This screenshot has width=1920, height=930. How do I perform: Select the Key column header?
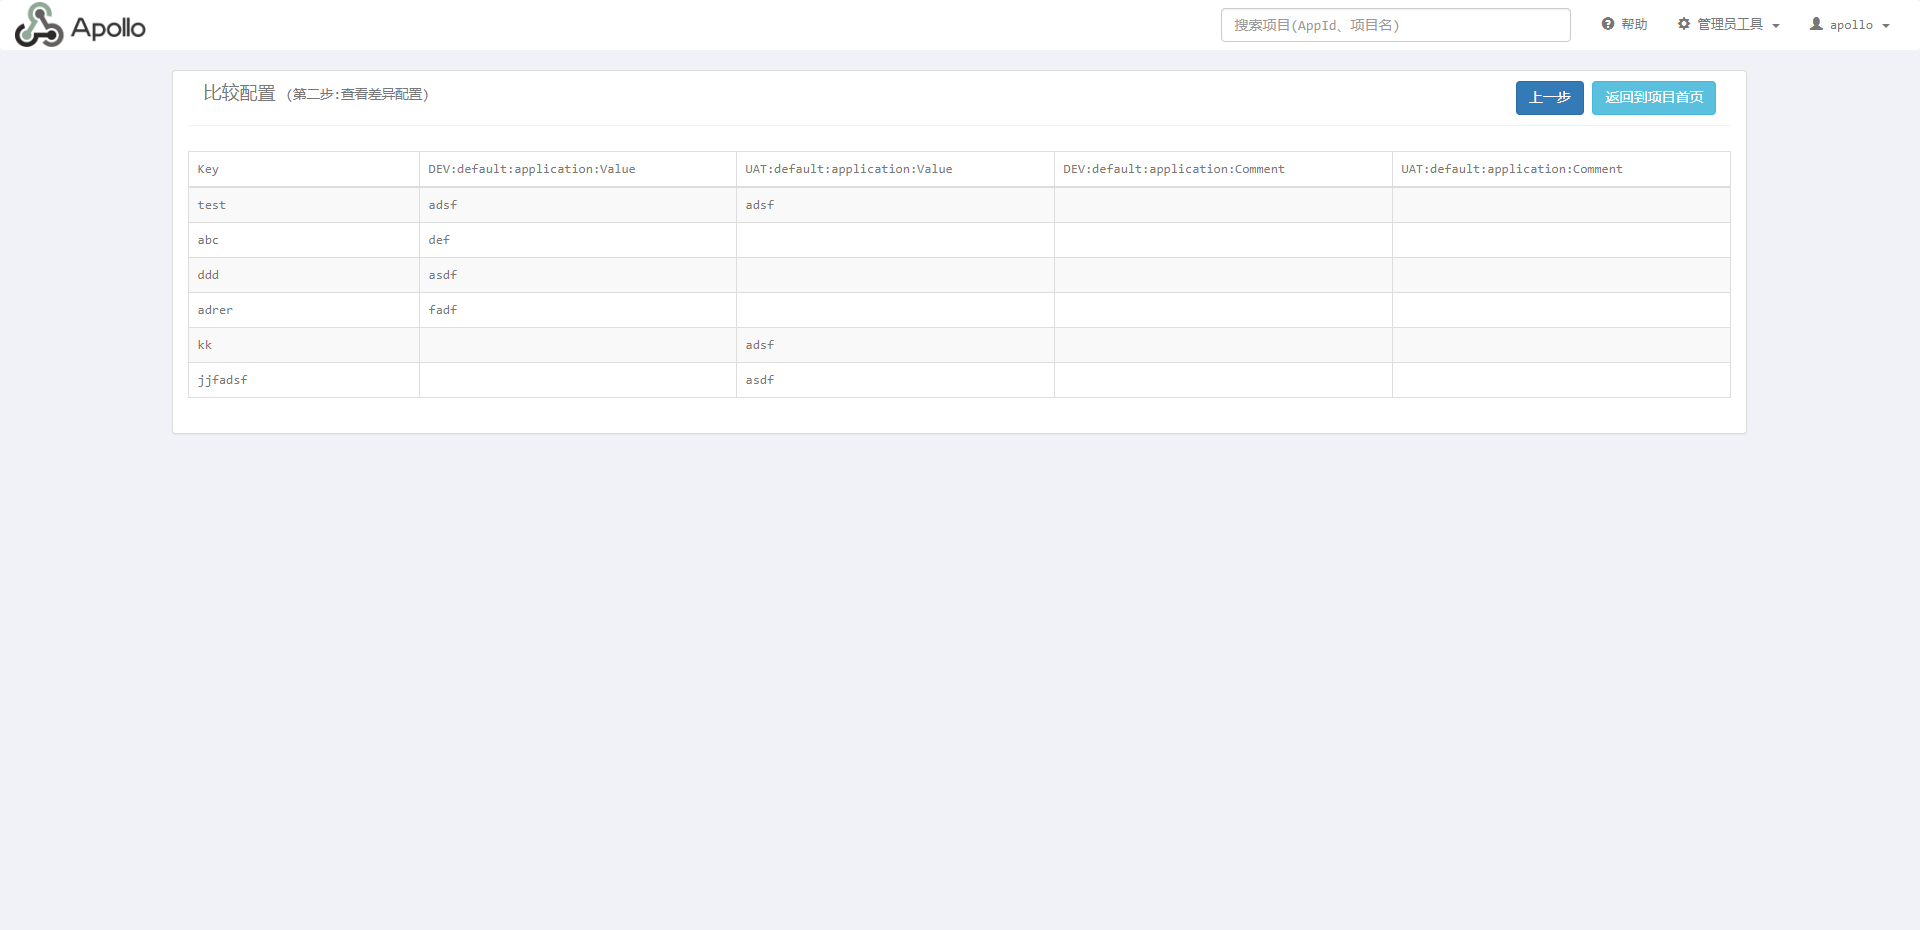(x=208, y=168)
